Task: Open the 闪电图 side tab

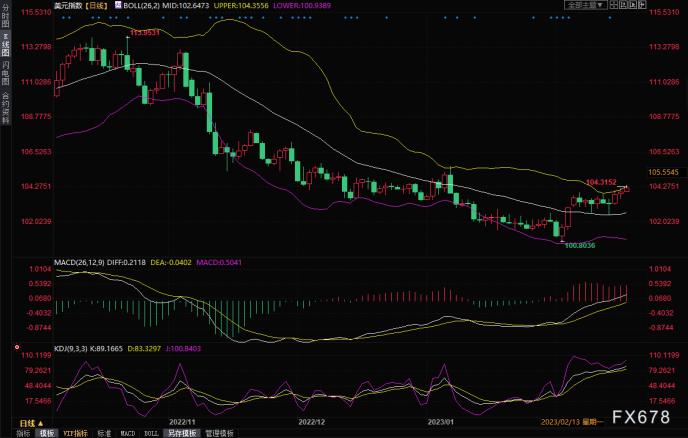Action: (x=6, y=72)
